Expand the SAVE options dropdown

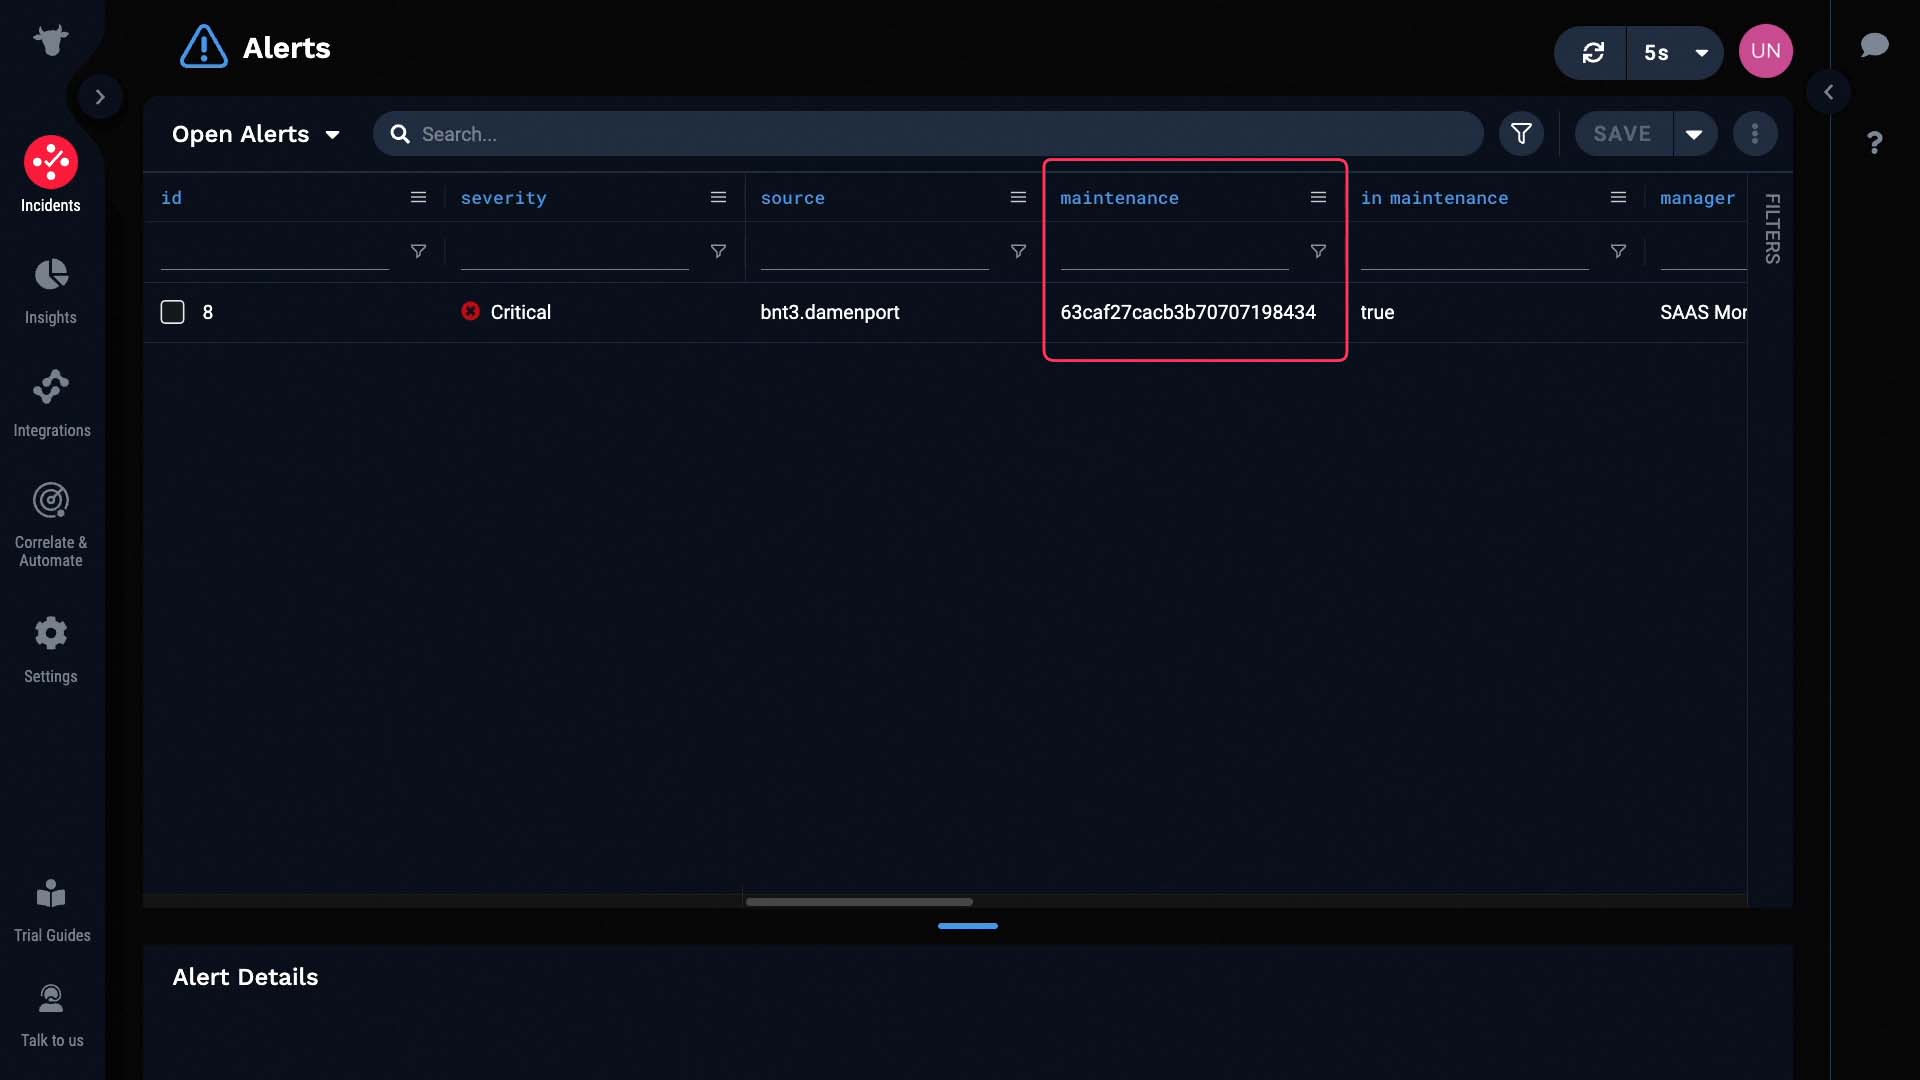click(x=1695, y=132)
